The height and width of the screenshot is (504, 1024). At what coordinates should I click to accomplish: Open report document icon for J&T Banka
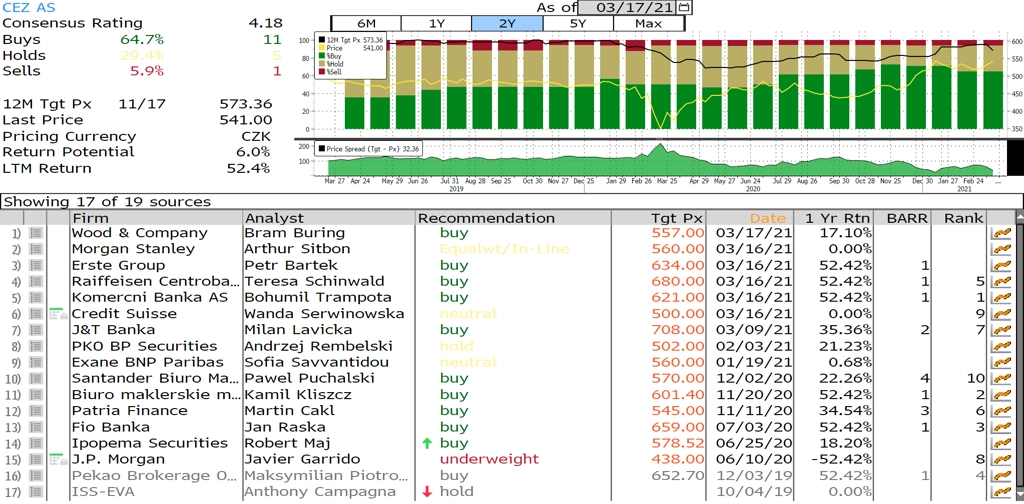pos(36,330)
